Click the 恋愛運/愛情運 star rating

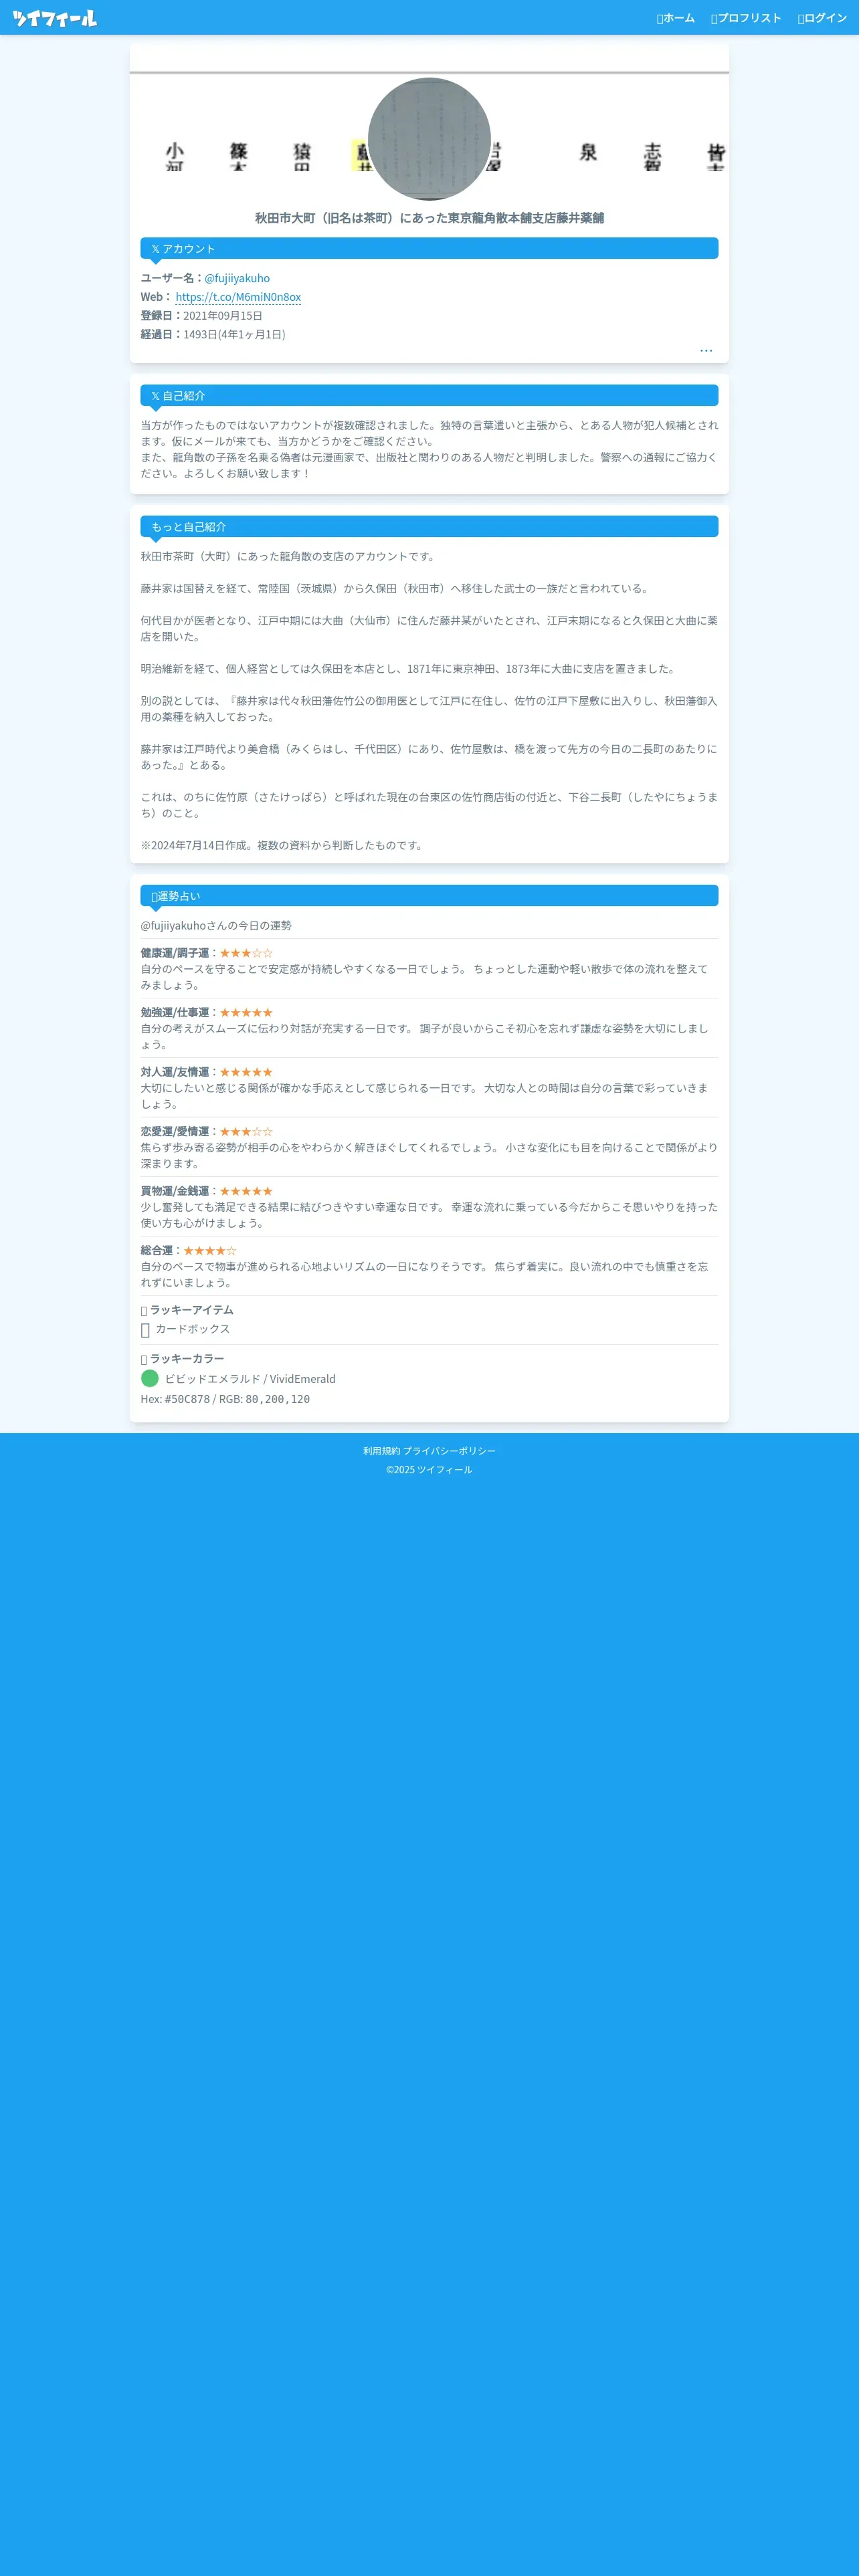click(x=246, y=1131)
